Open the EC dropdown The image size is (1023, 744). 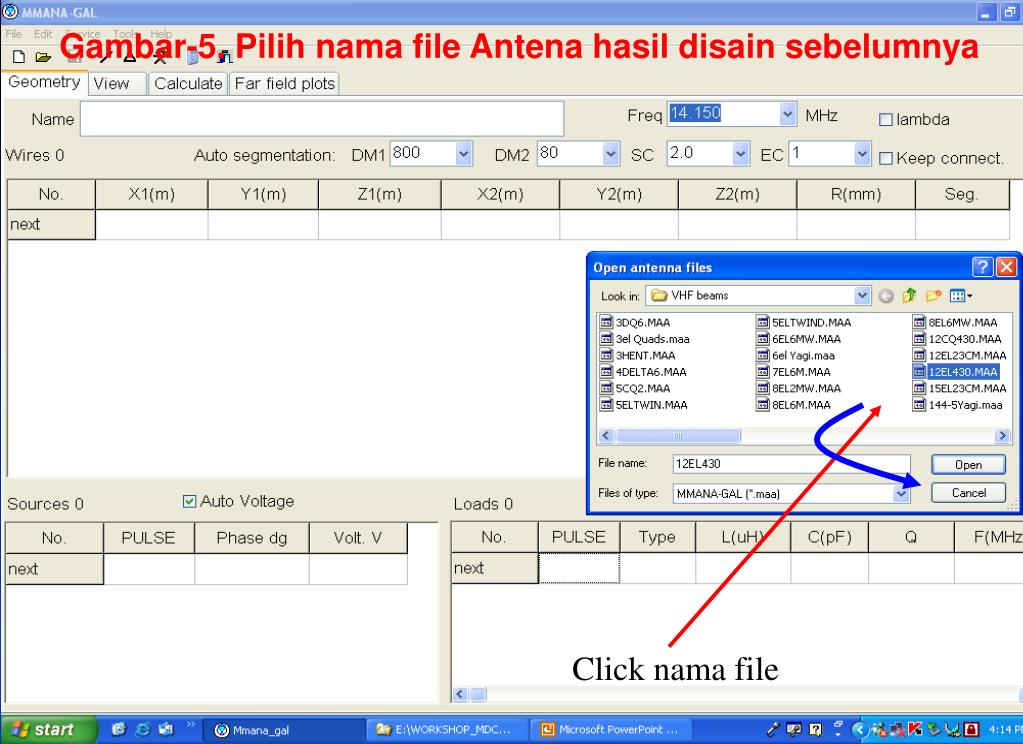click(863, 155)
